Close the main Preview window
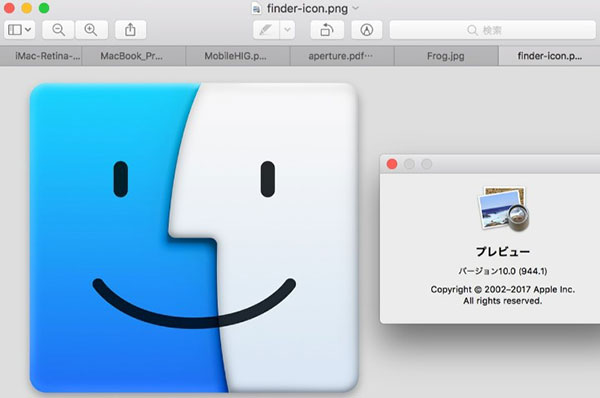600x398 pixels. 9,8
